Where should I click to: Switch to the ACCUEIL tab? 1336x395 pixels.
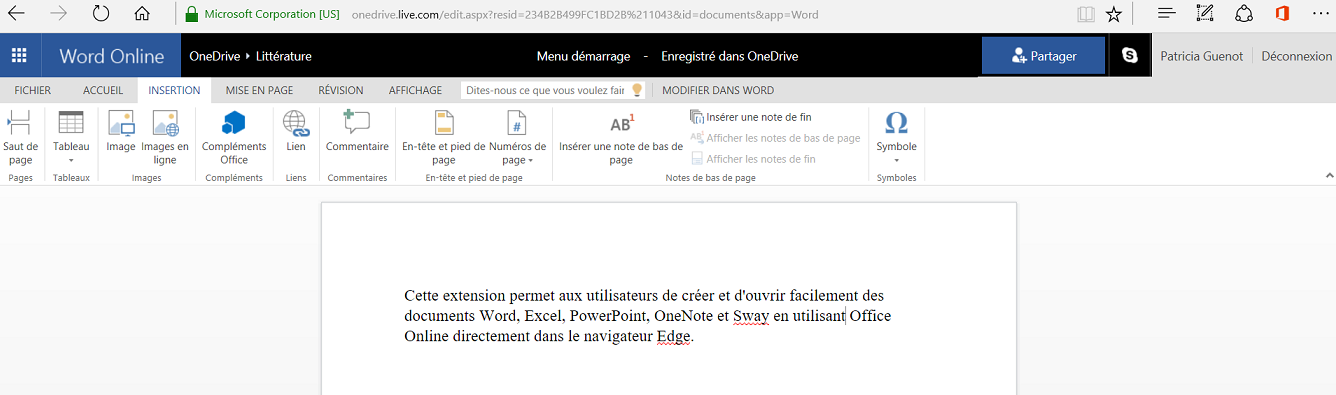point(103,90)
